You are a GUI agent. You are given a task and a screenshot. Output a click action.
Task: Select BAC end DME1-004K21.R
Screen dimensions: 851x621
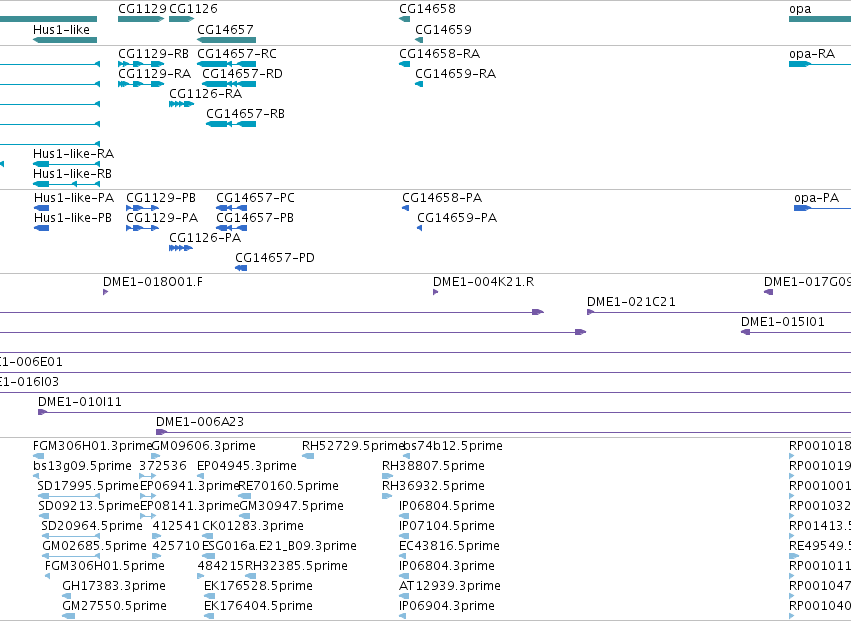click(484, 282)
